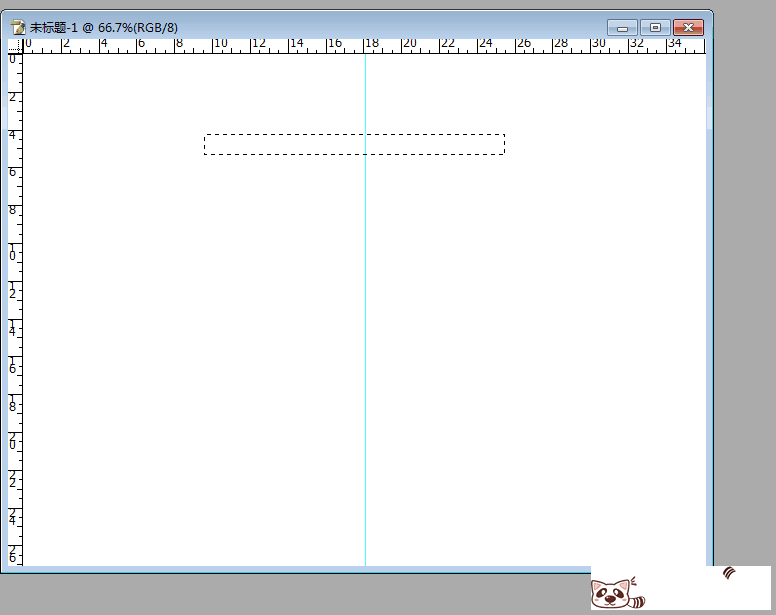The image size is (776, 615).
Task: Click the document icon in the title bar
Action: tap(17, 27)
